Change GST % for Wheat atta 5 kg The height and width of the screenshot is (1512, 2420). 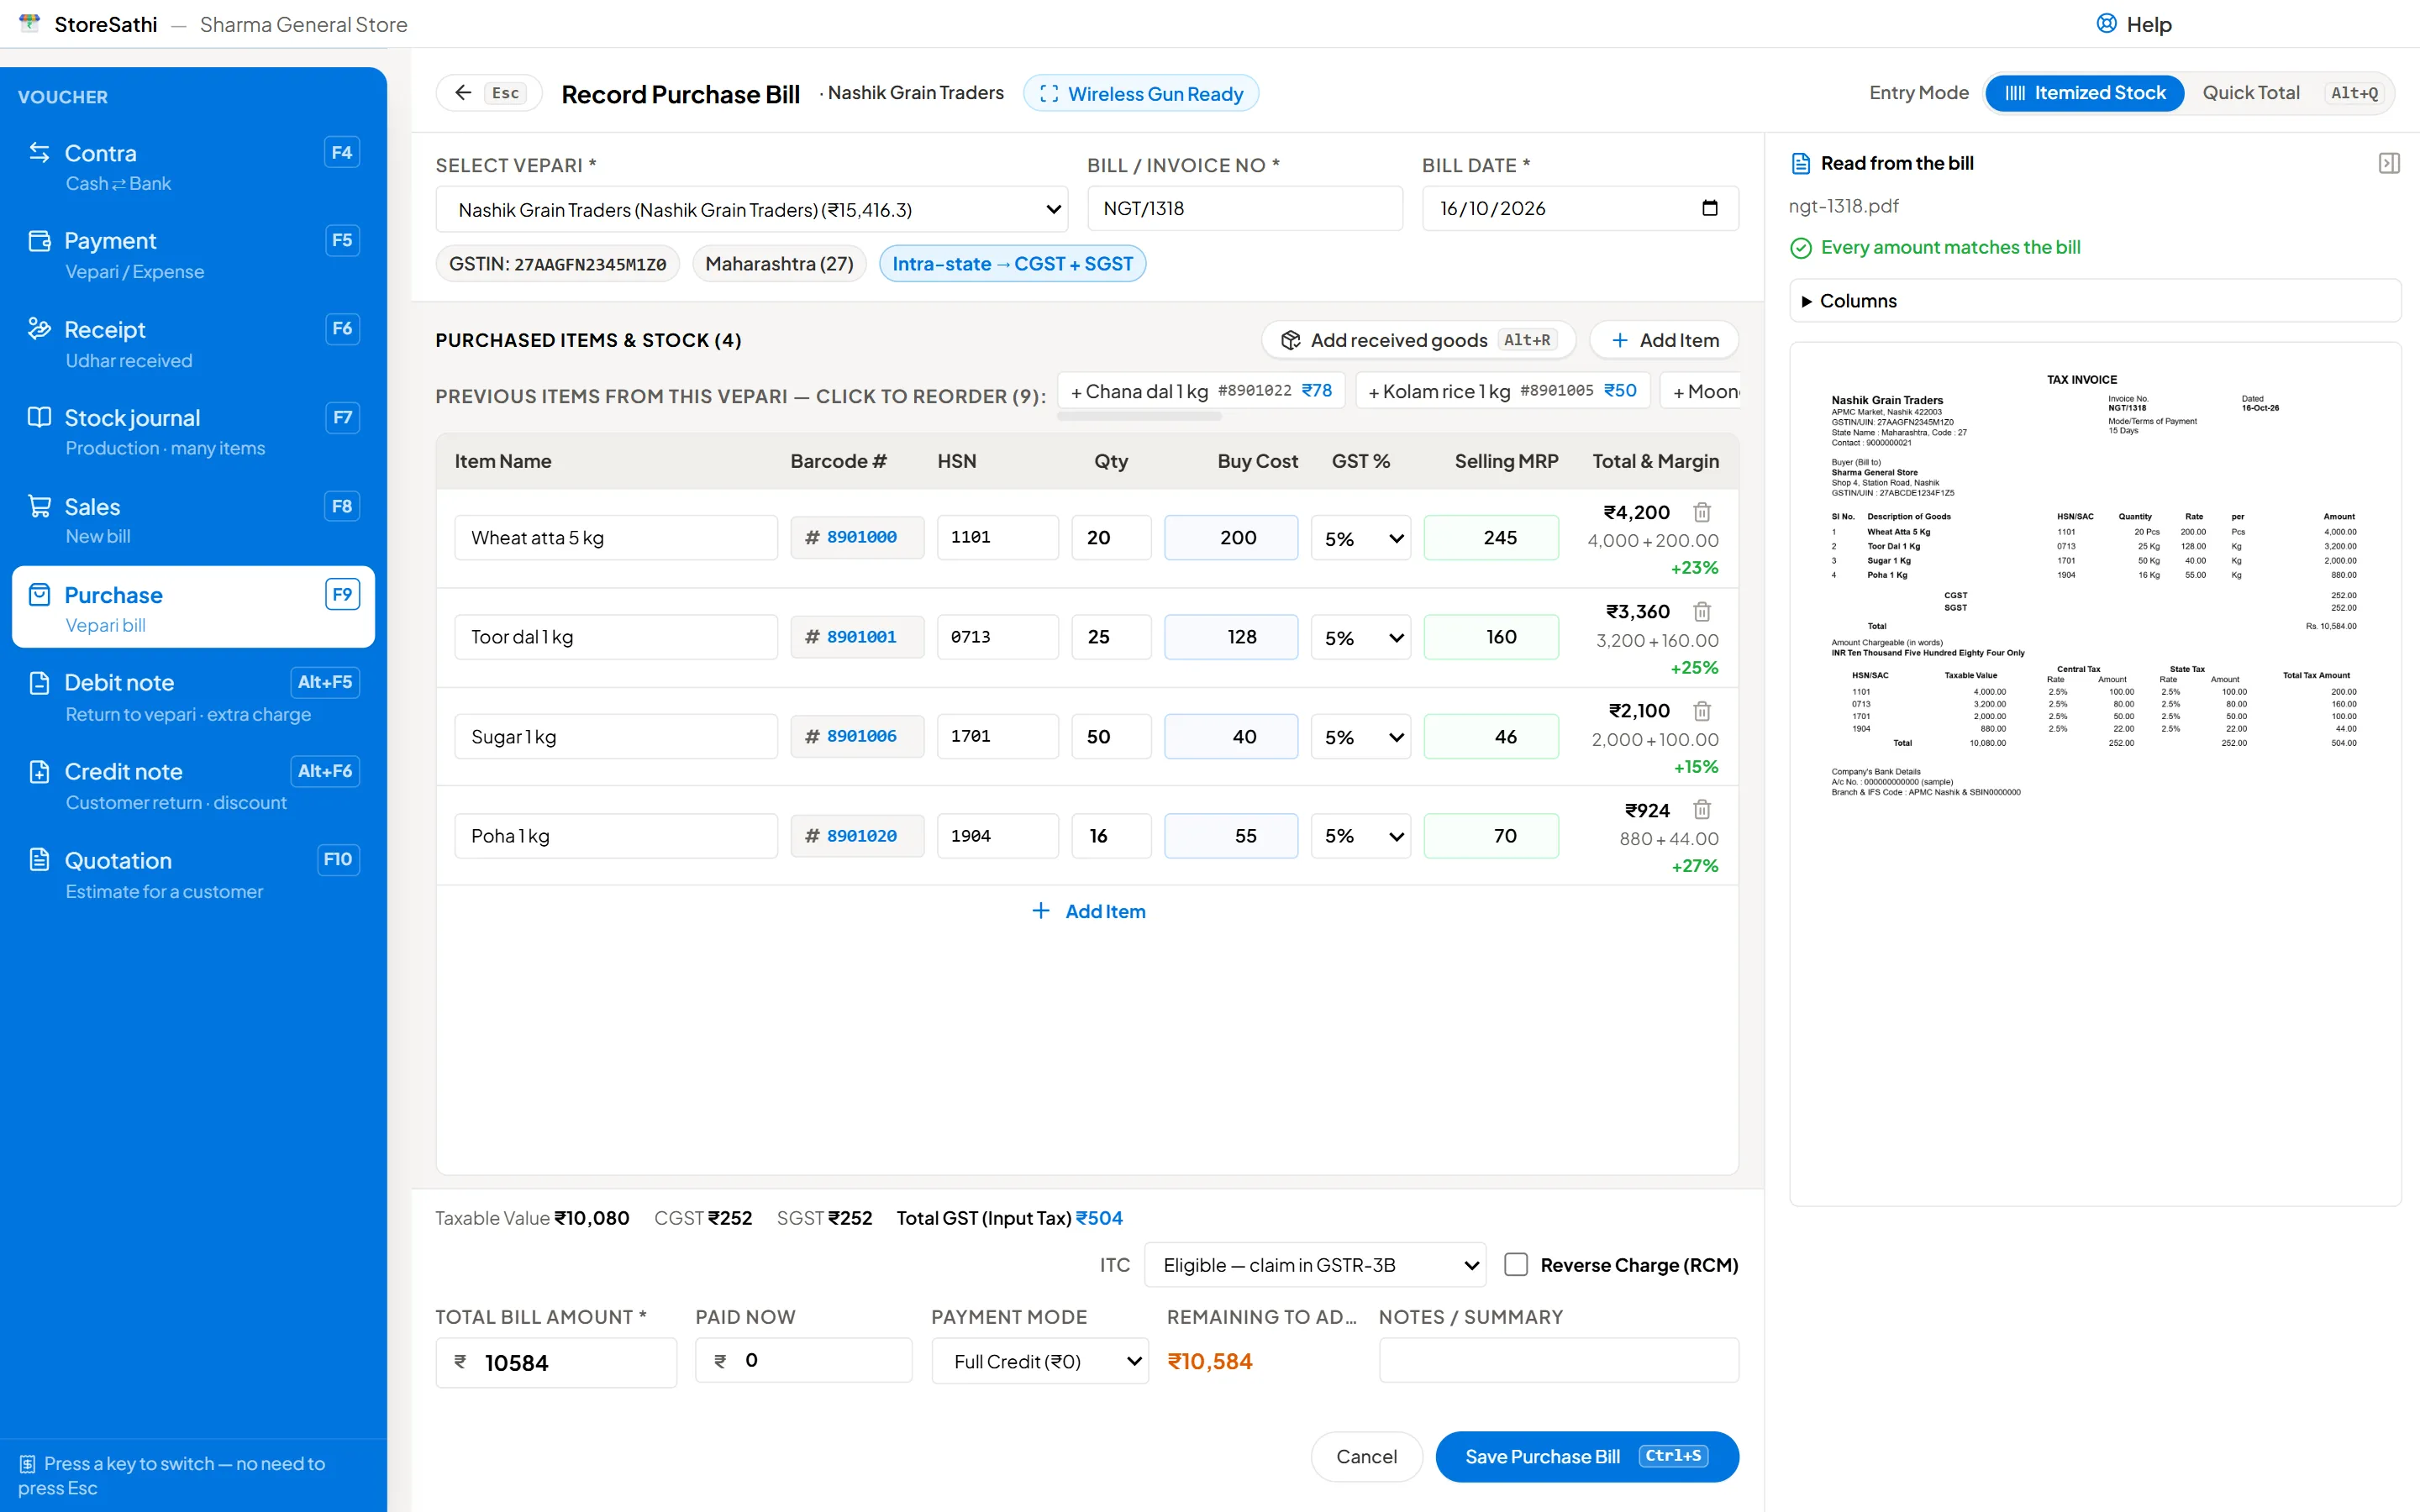point(1360,538)
